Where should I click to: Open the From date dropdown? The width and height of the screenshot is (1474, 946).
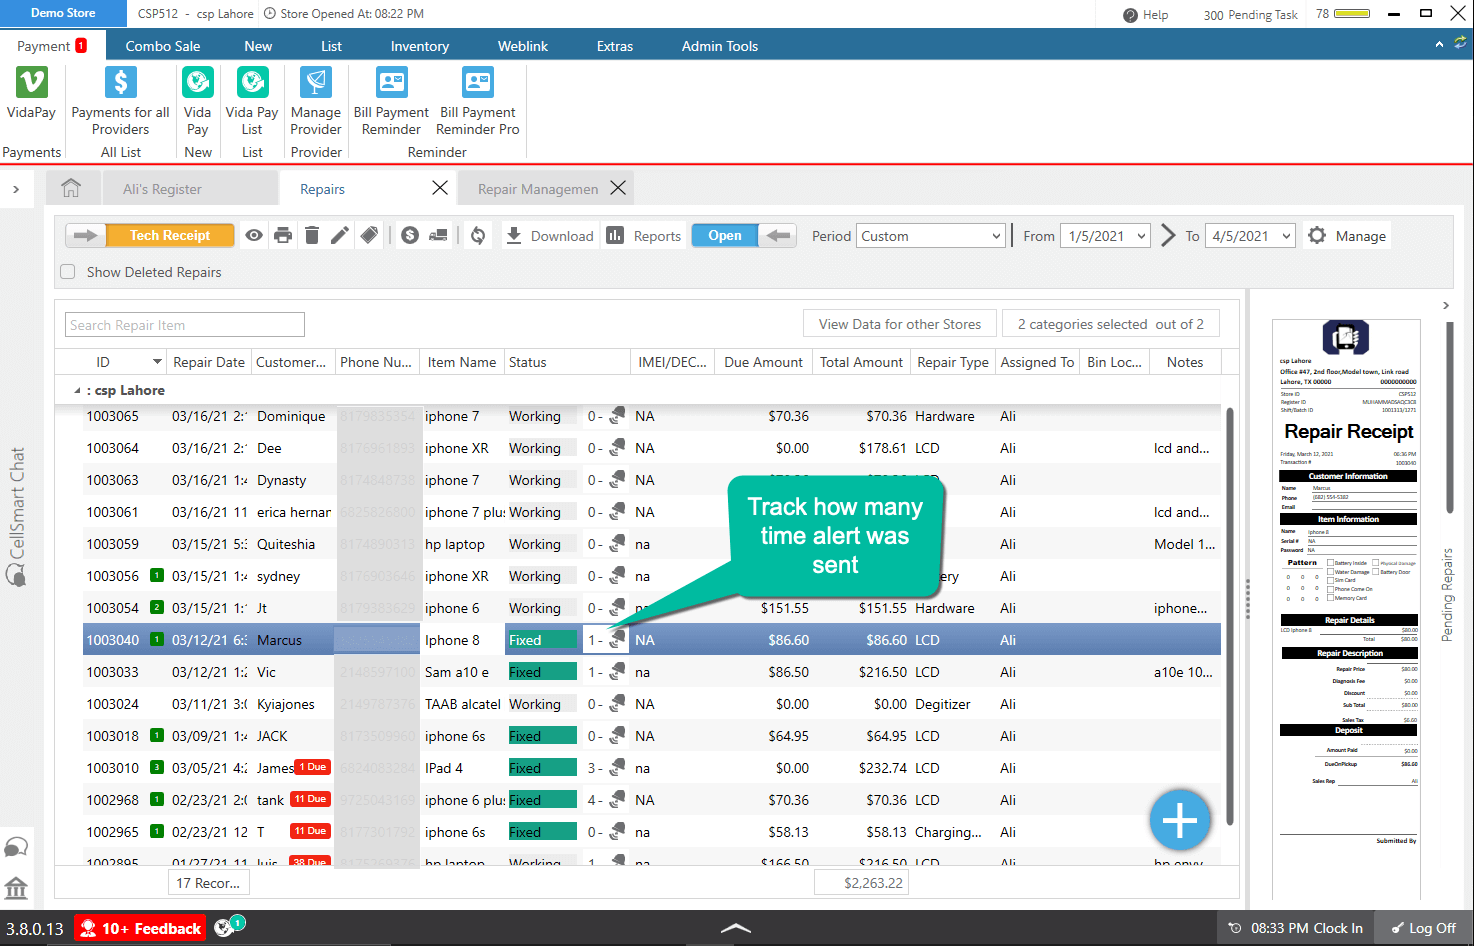tap(1106, 236)
